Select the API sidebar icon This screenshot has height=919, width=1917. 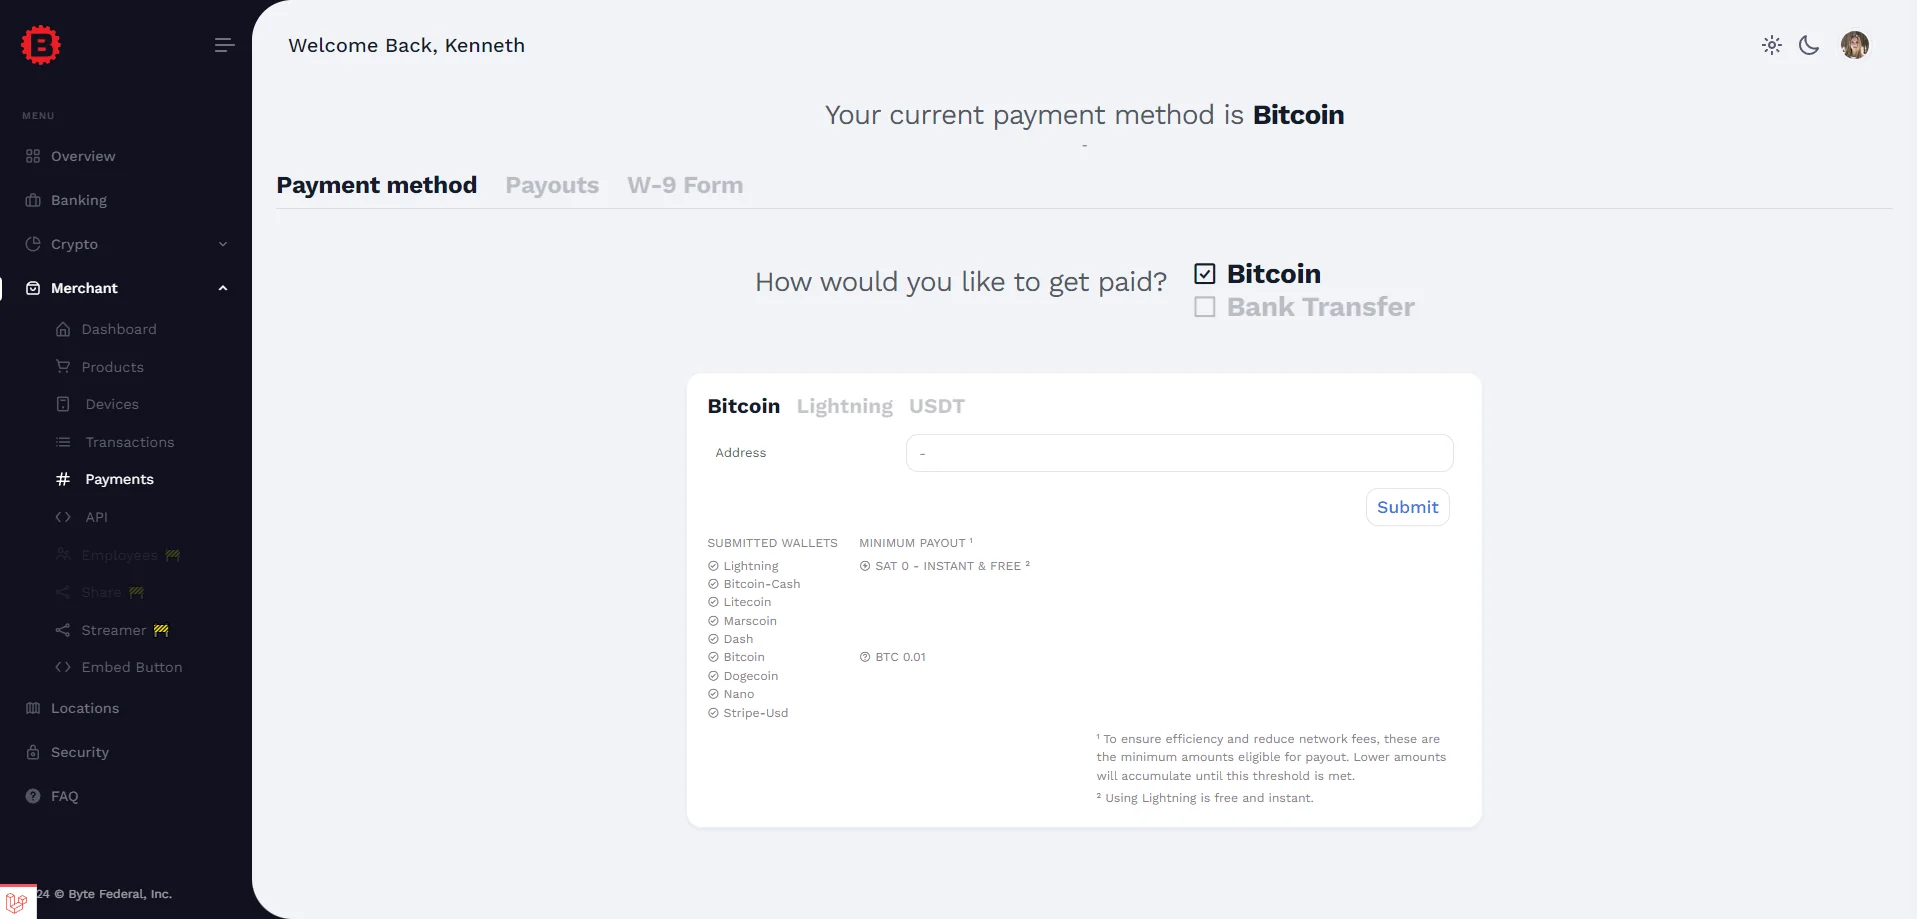[x=62, y=517]
